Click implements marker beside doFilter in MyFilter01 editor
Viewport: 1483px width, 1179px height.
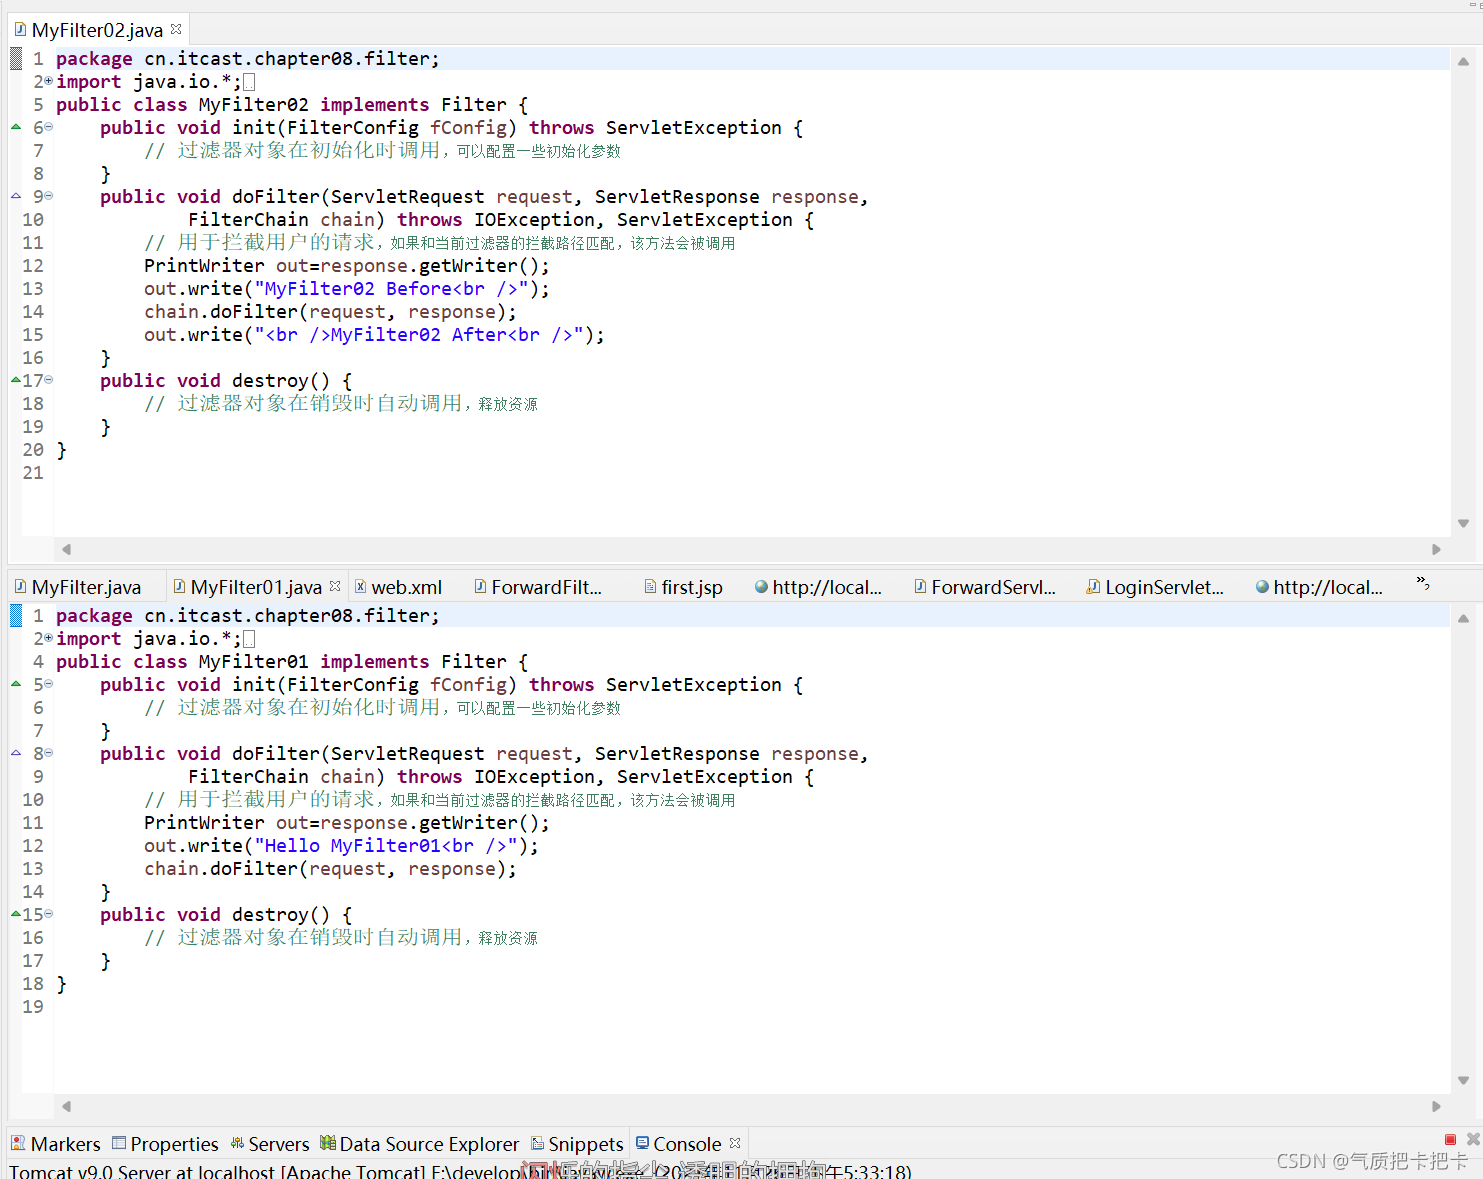point(16,753)
